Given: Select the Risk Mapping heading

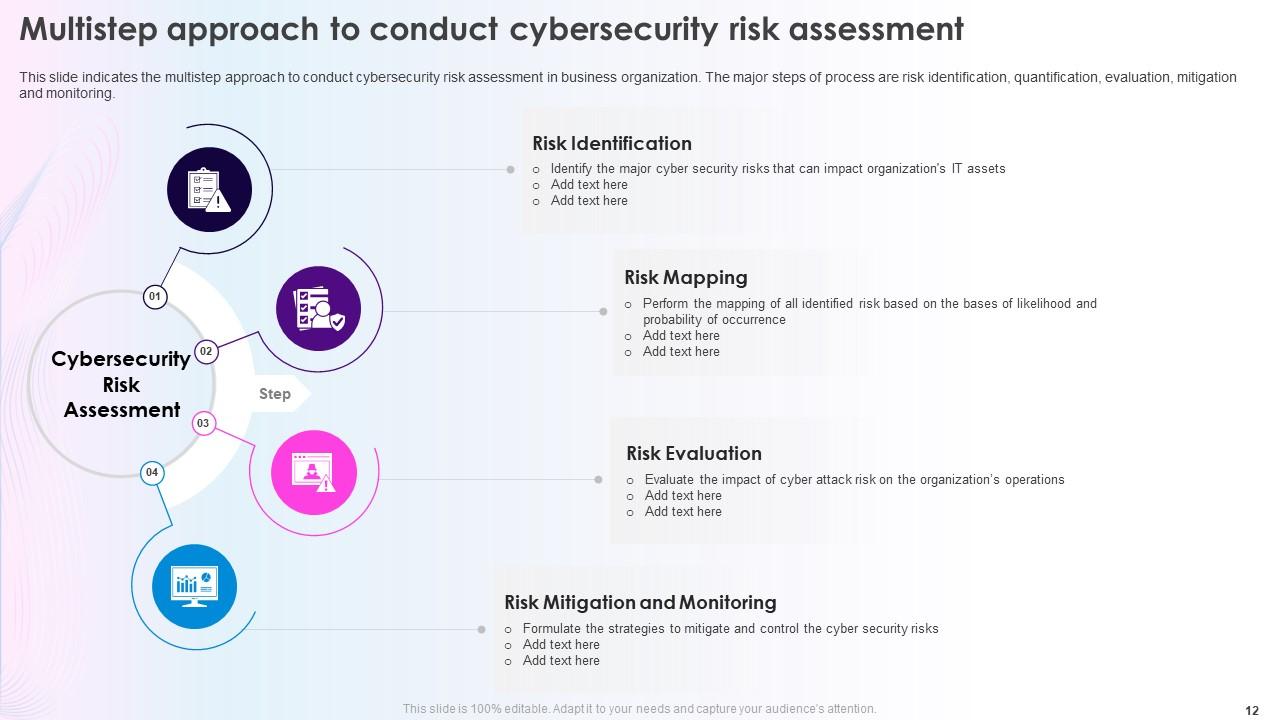Looking at the screenshot, I should 686,278.
